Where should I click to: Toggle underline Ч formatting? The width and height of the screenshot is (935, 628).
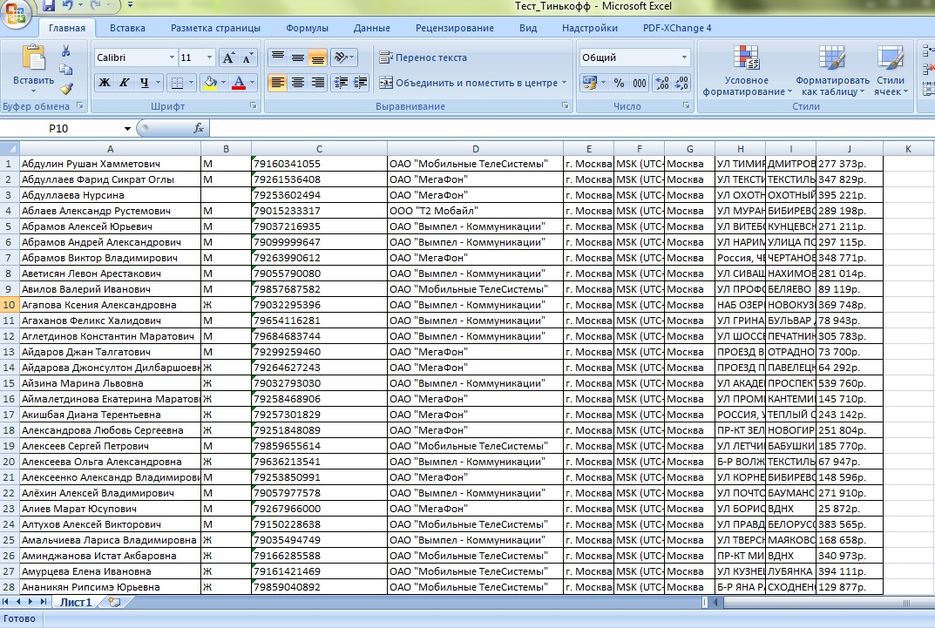(x=144, y=82)
